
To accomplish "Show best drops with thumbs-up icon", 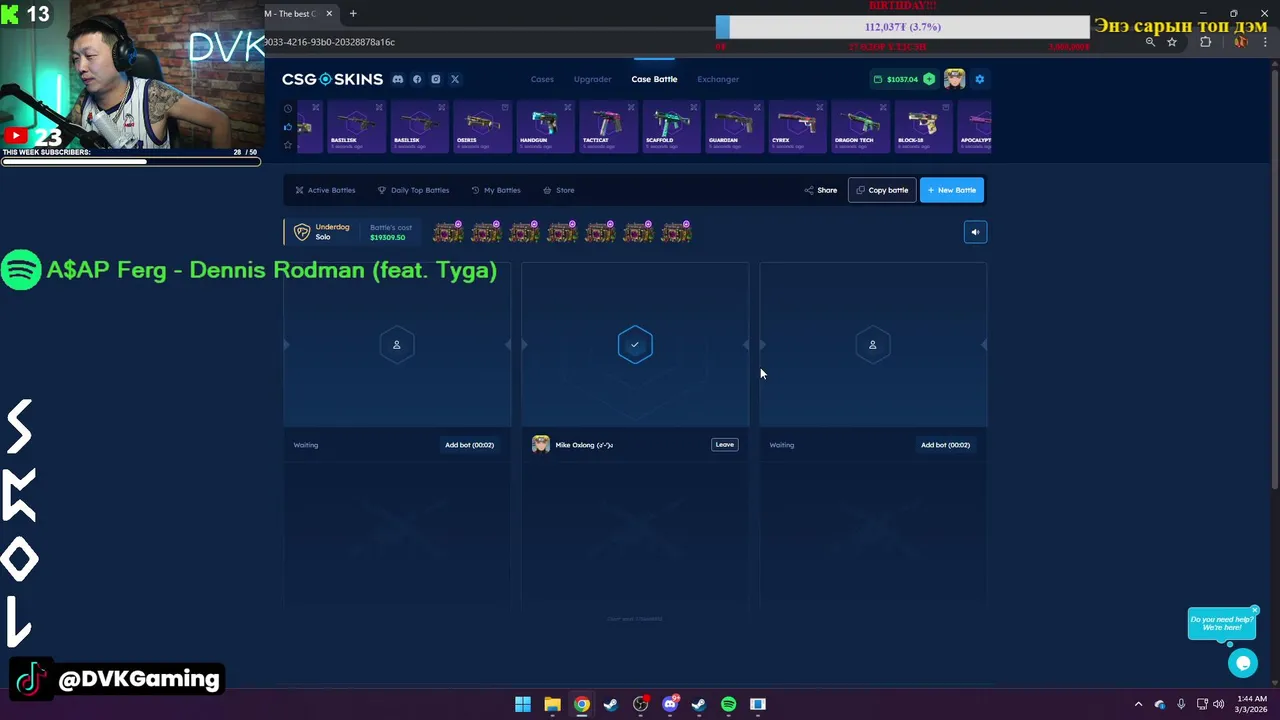I will tap(288, 127).
